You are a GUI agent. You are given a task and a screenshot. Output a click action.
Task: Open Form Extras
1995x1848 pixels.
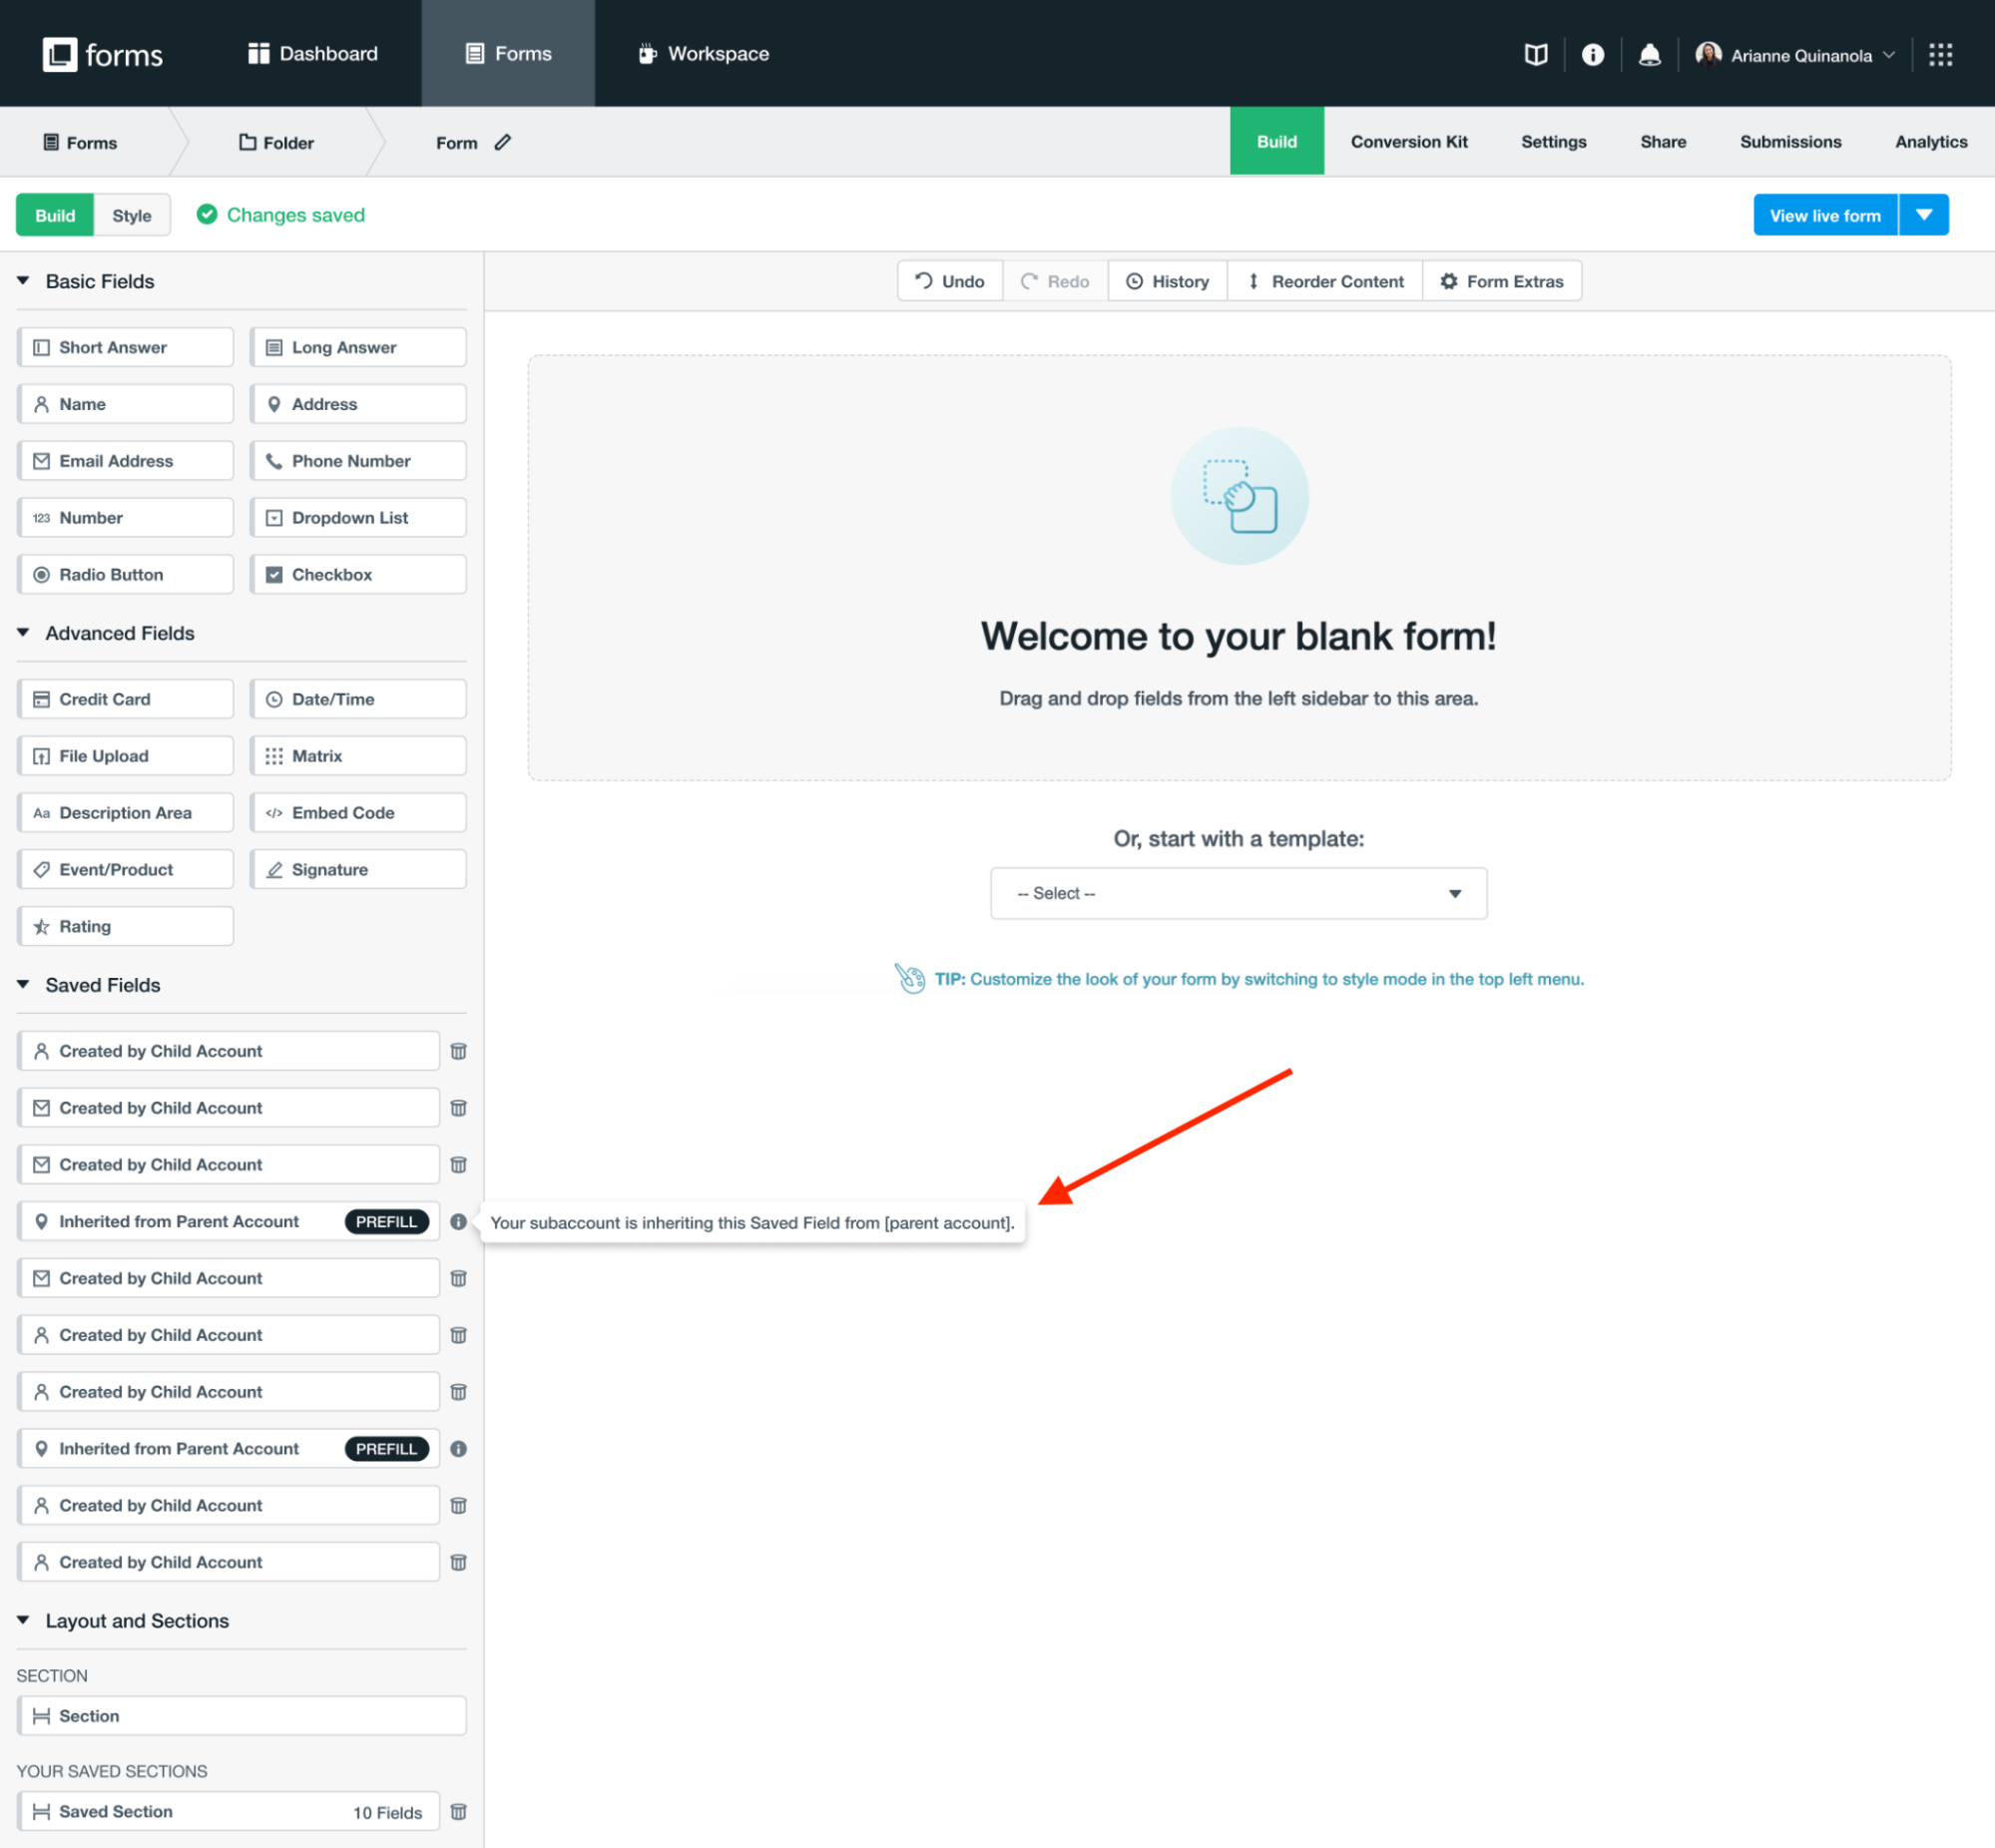[x=1501, y=281]
